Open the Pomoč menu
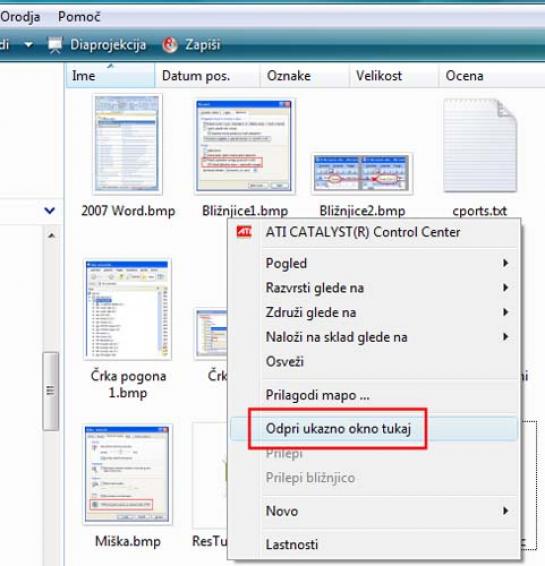The image size is (545, 566). (79, 17)
